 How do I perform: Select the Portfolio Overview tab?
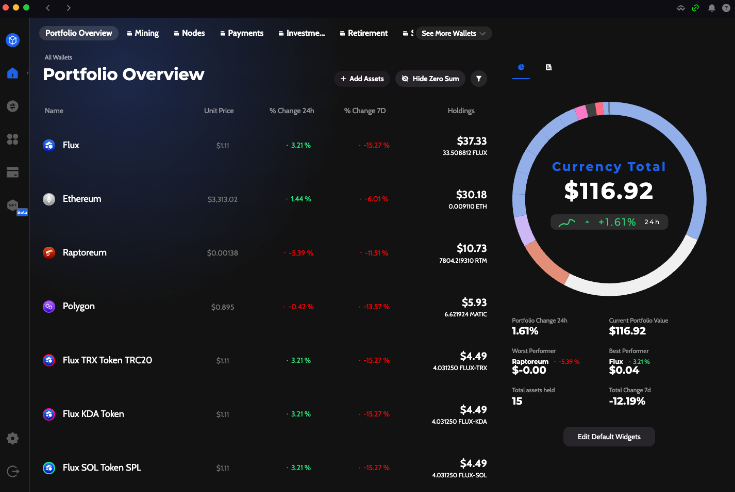coord(78,33)
